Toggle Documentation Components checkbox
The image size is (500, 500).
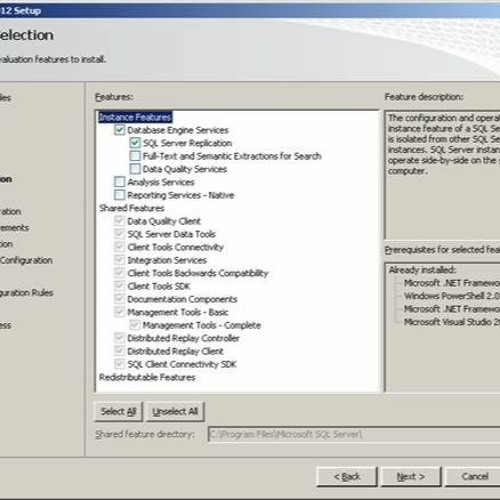[x=119, y=299]
